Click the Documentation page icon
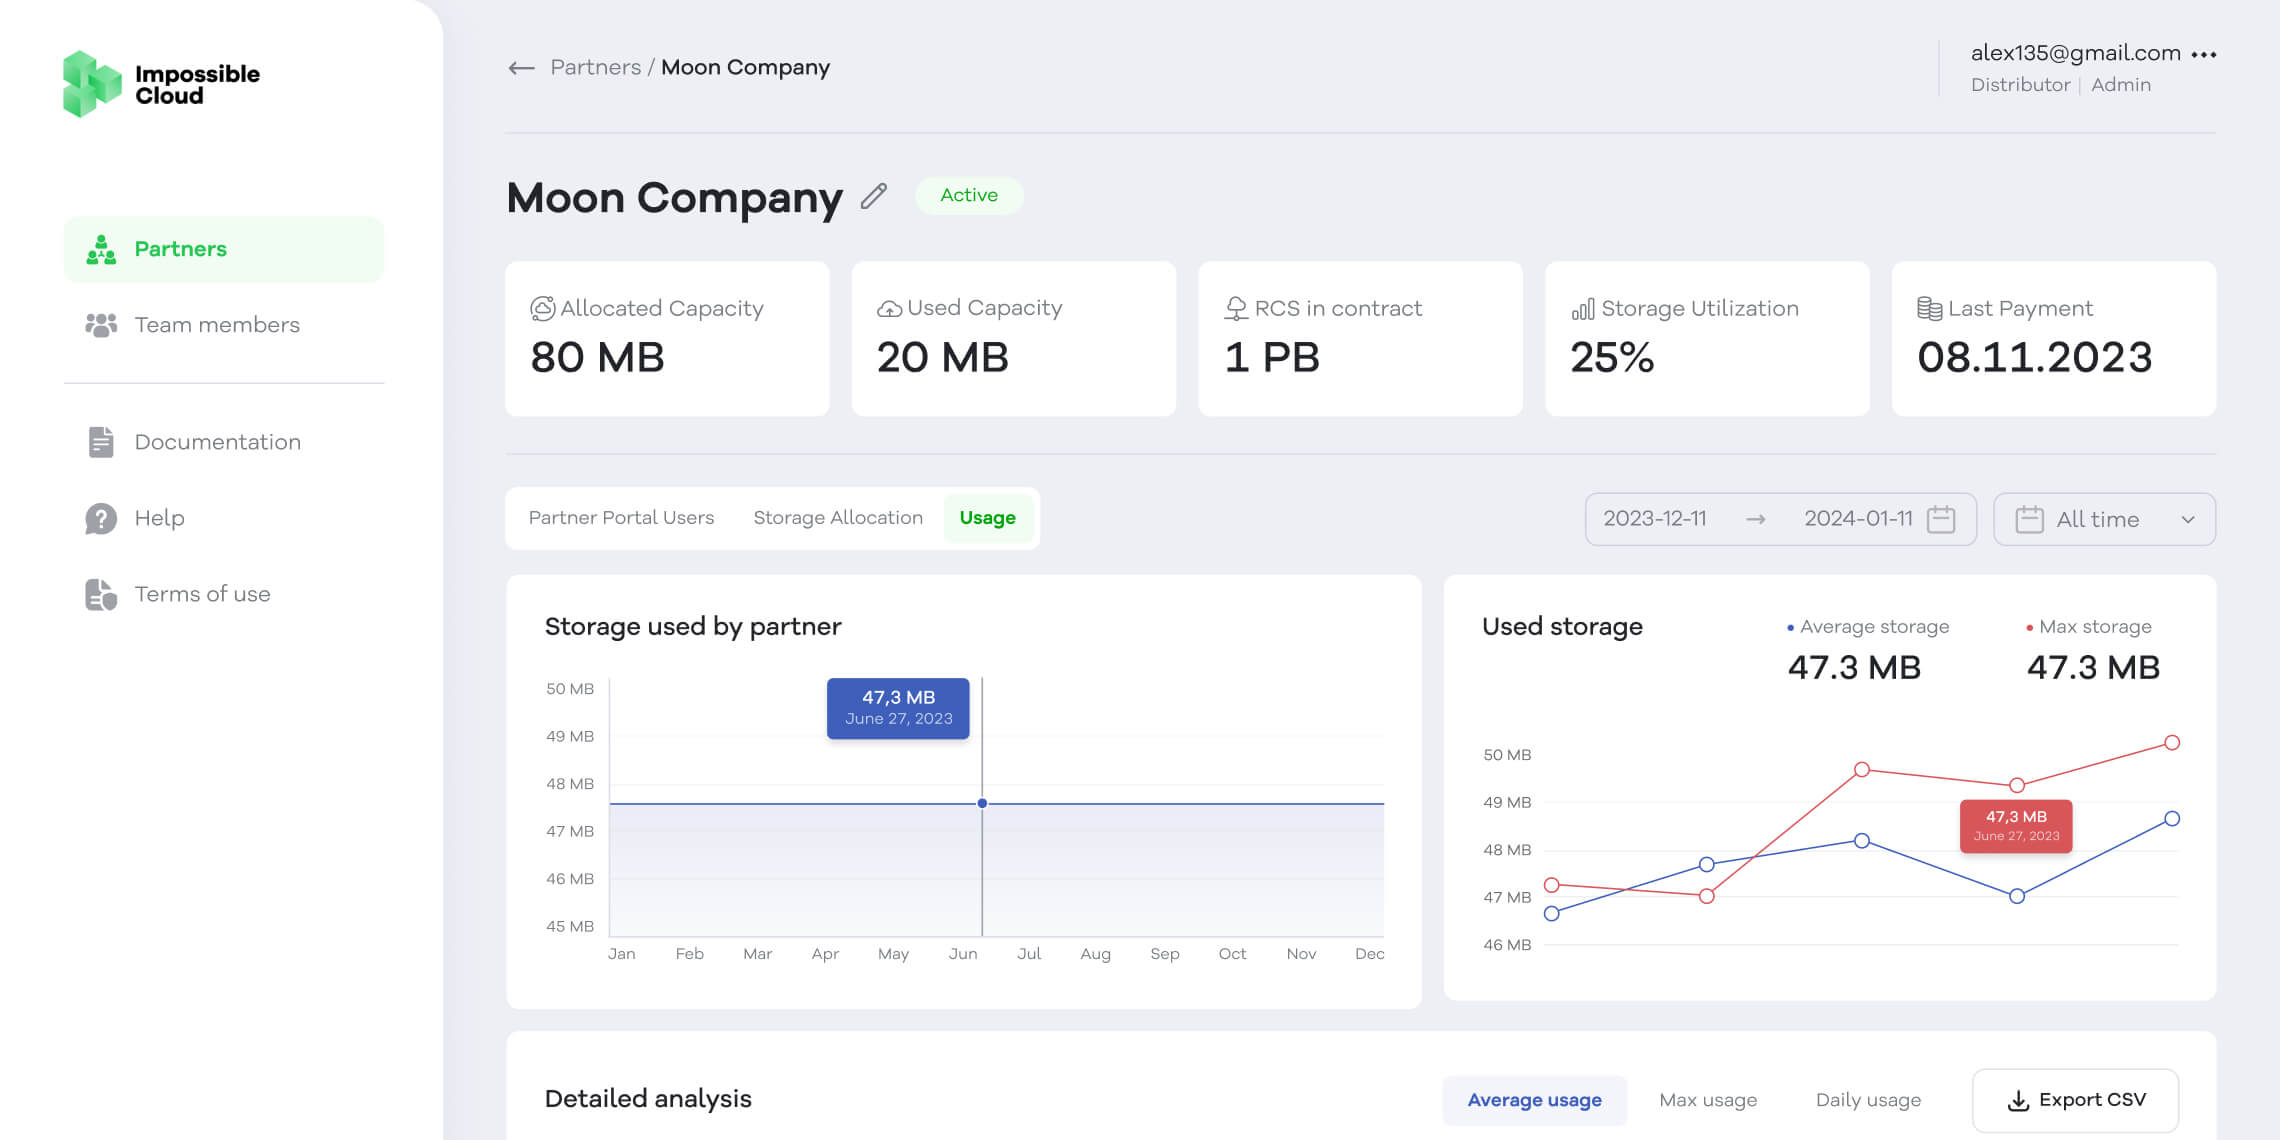Image resolution: width=2280 pixels, height=1140 pixels. pos(101,442)
